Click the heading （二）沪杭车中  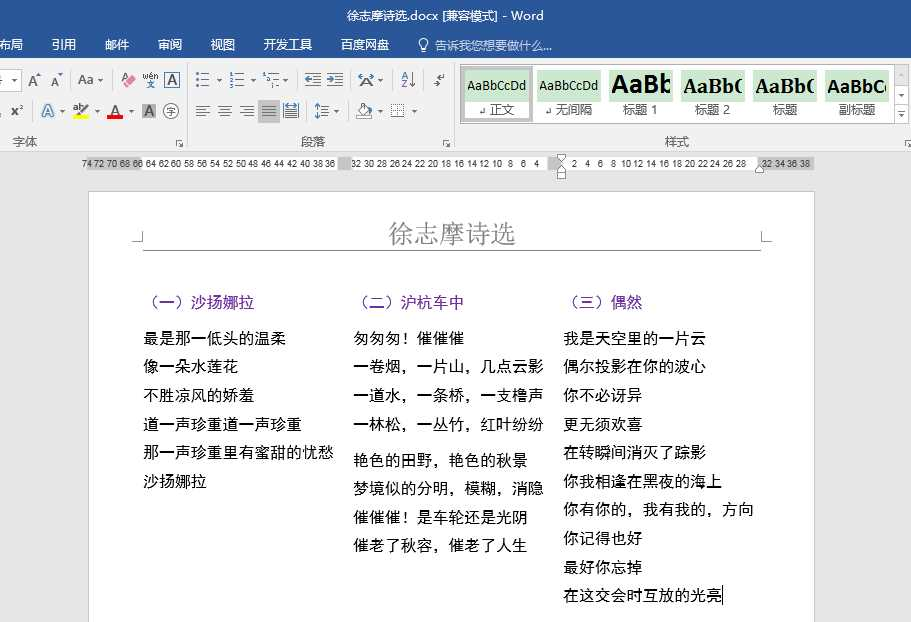click(x=408, y=302)
